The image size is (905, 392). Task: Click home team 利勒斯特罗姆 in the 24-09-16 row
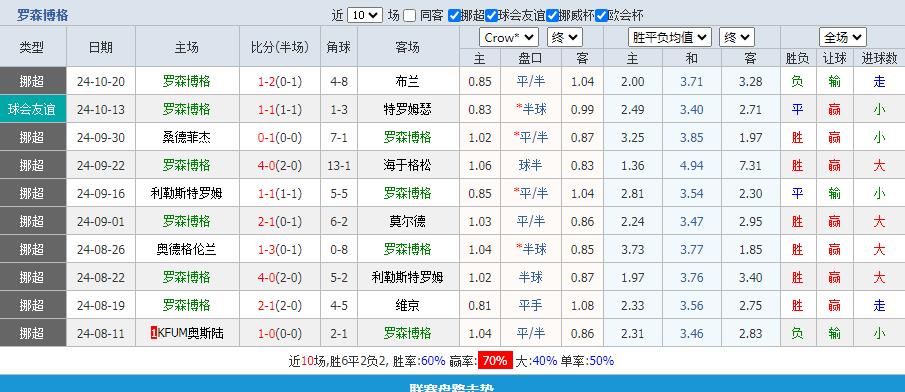pos(186,193)
